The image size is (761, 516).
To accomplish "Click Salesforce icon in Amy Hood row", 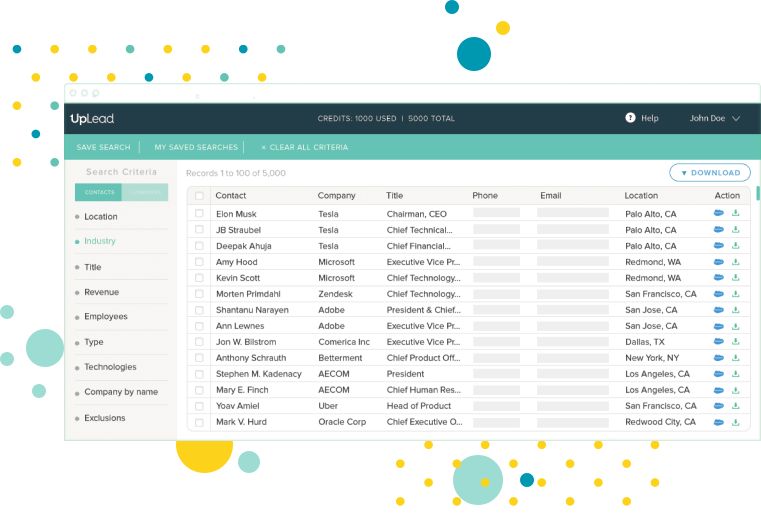I will click(719, 262).
